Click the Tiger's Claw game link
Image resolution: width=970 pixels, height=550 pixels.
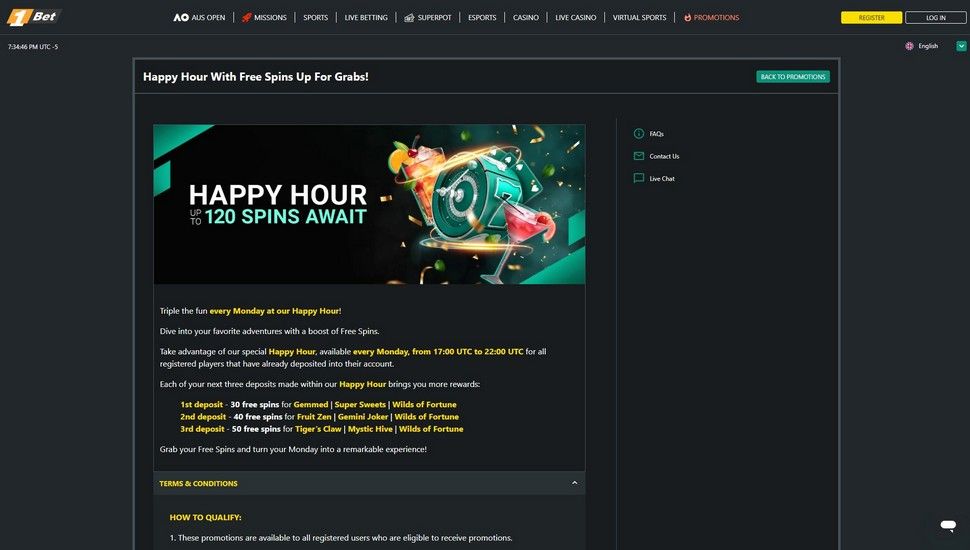[x=318, y=429]
